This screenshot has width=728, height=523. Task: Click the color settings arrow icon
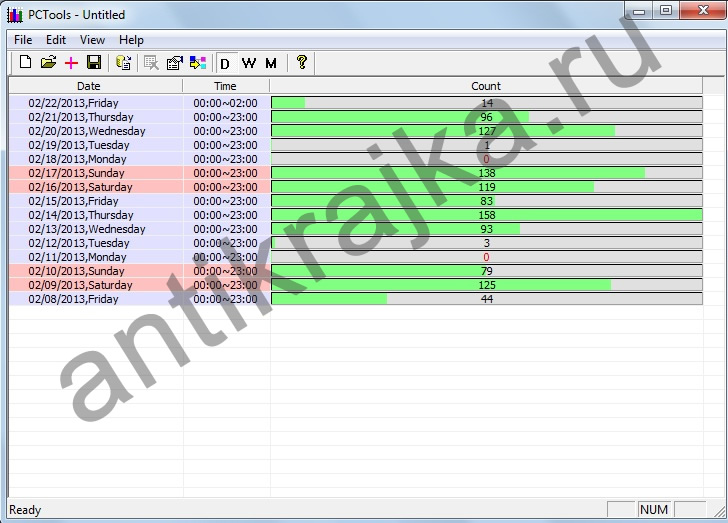click(x=197, y=63)
